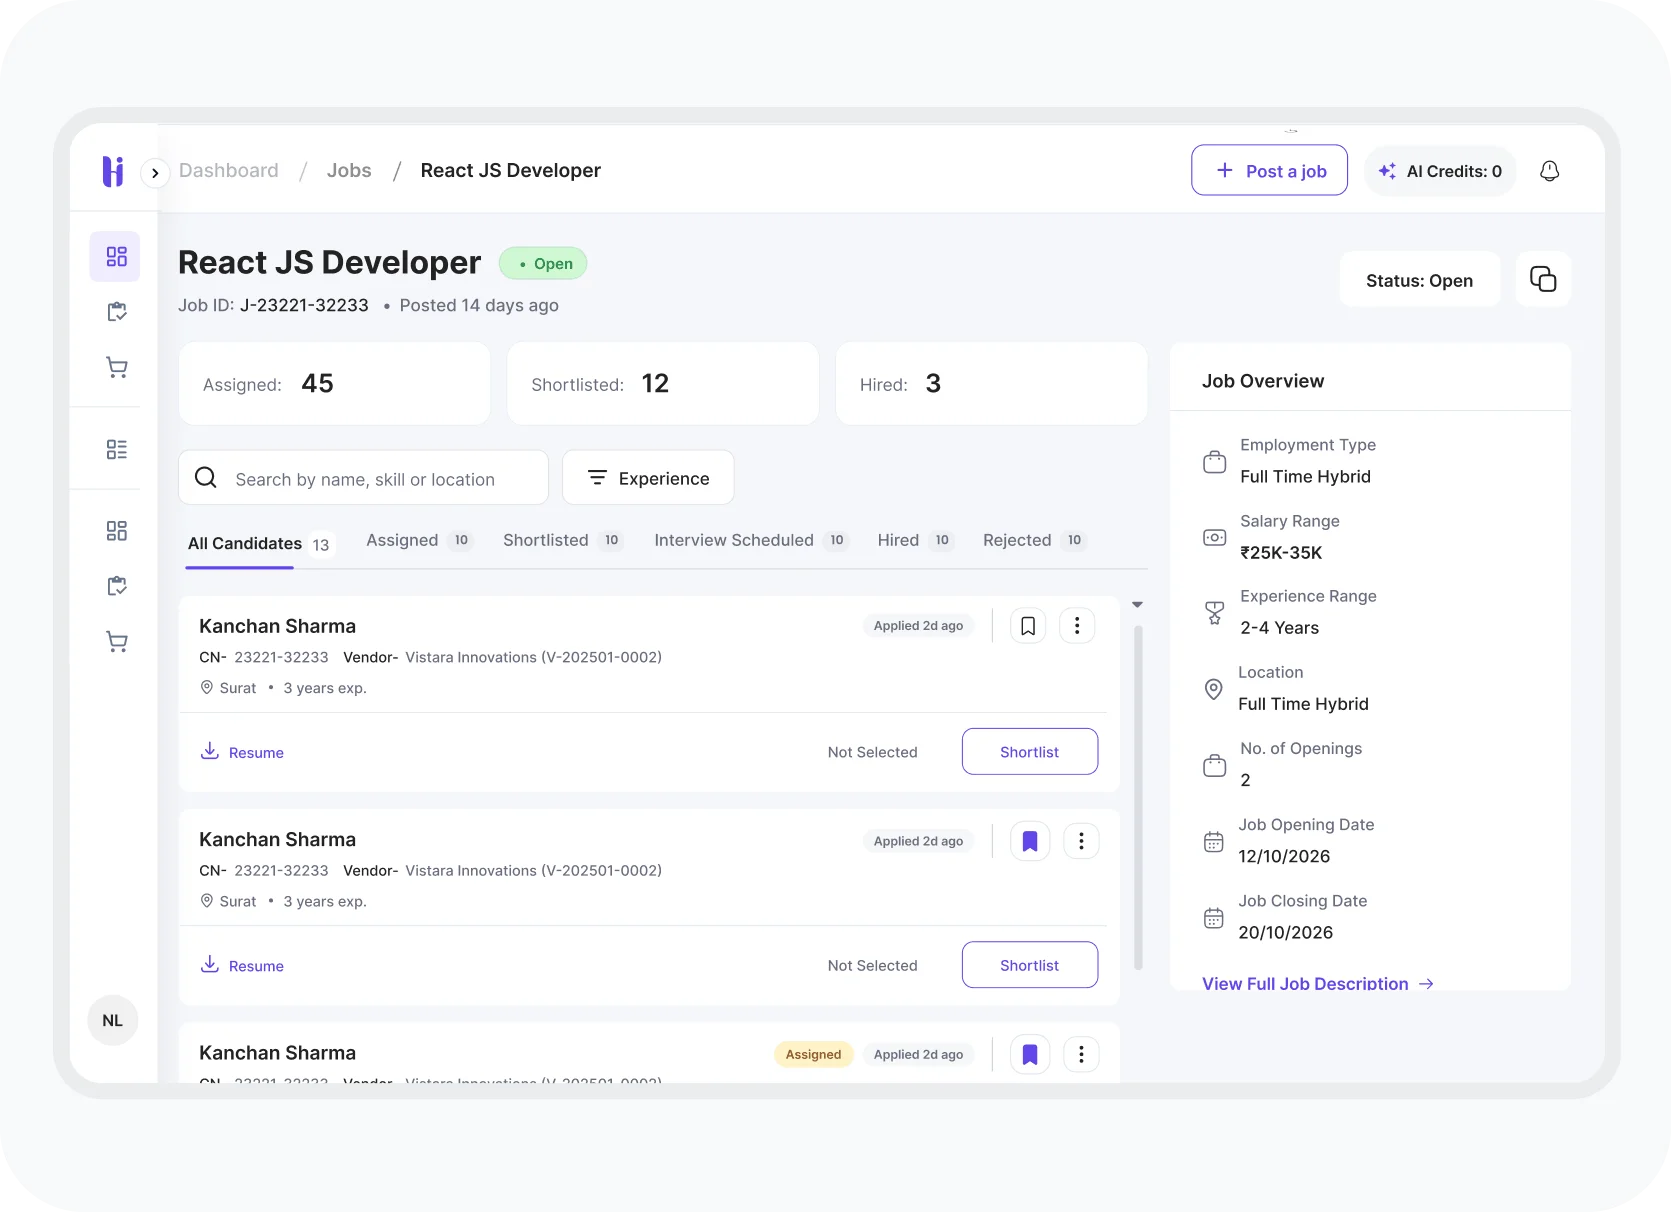This screenshot has width=1671, height=1212.
Task: Click the Post a job button
Action: pos(1269,171)
